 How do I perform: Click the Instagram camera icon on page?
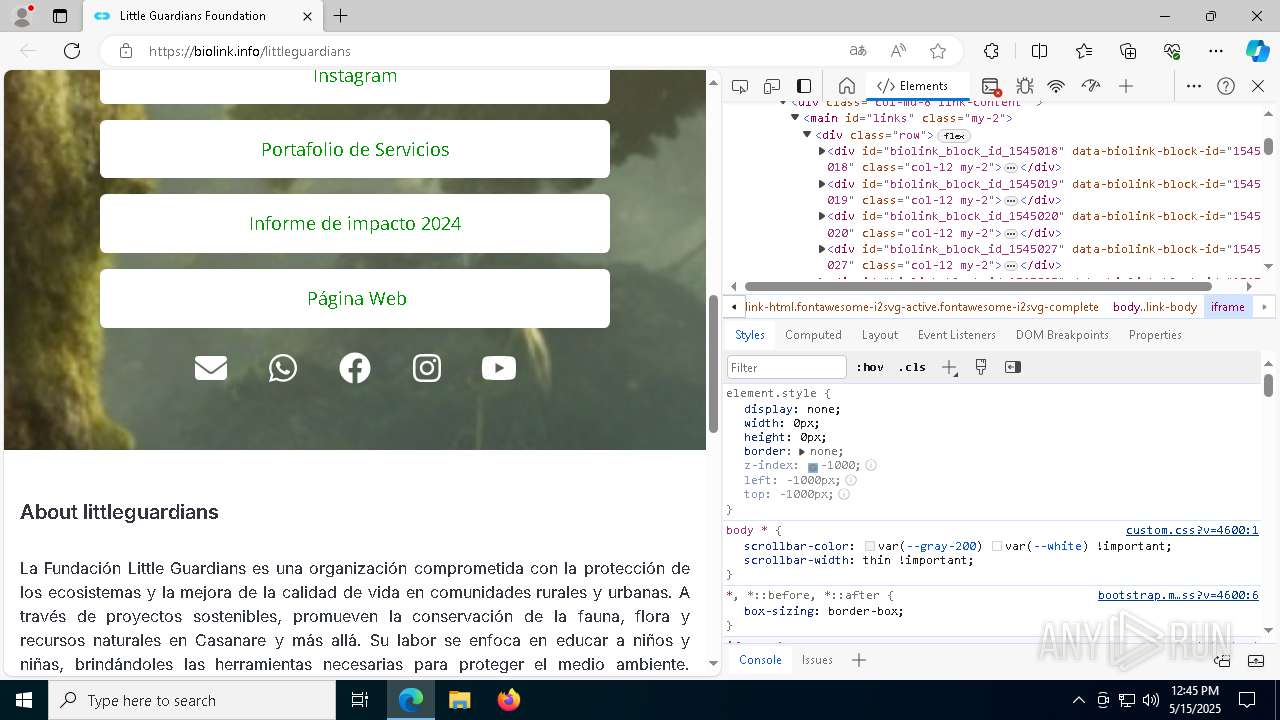pos(427,368)
